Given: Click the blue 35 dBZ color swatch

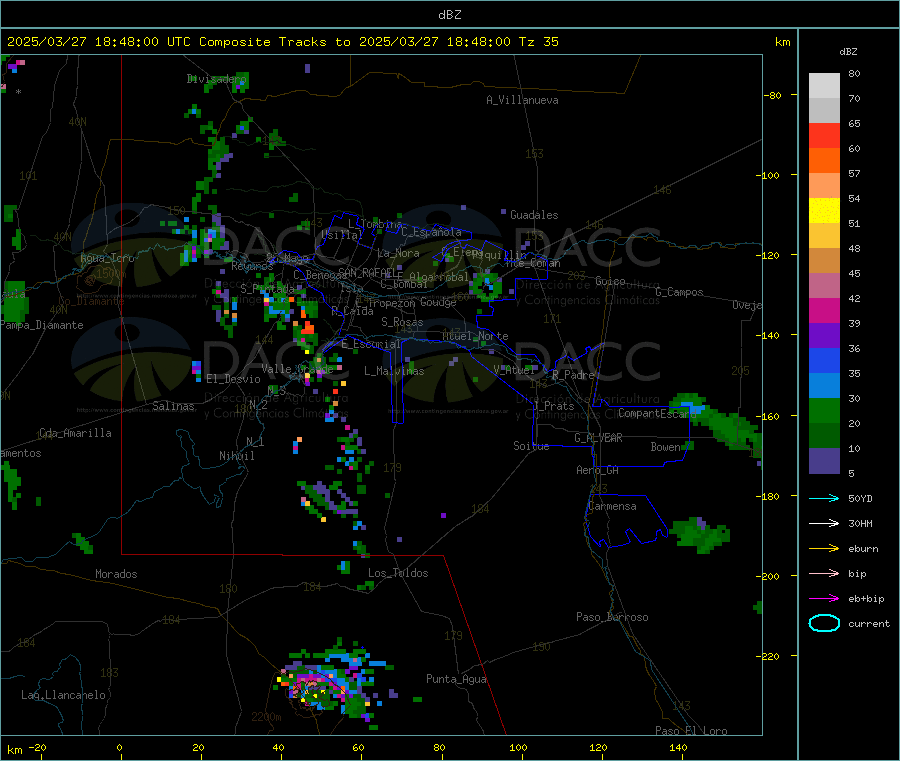Looking at the screenshot, I should pos(824,361).
